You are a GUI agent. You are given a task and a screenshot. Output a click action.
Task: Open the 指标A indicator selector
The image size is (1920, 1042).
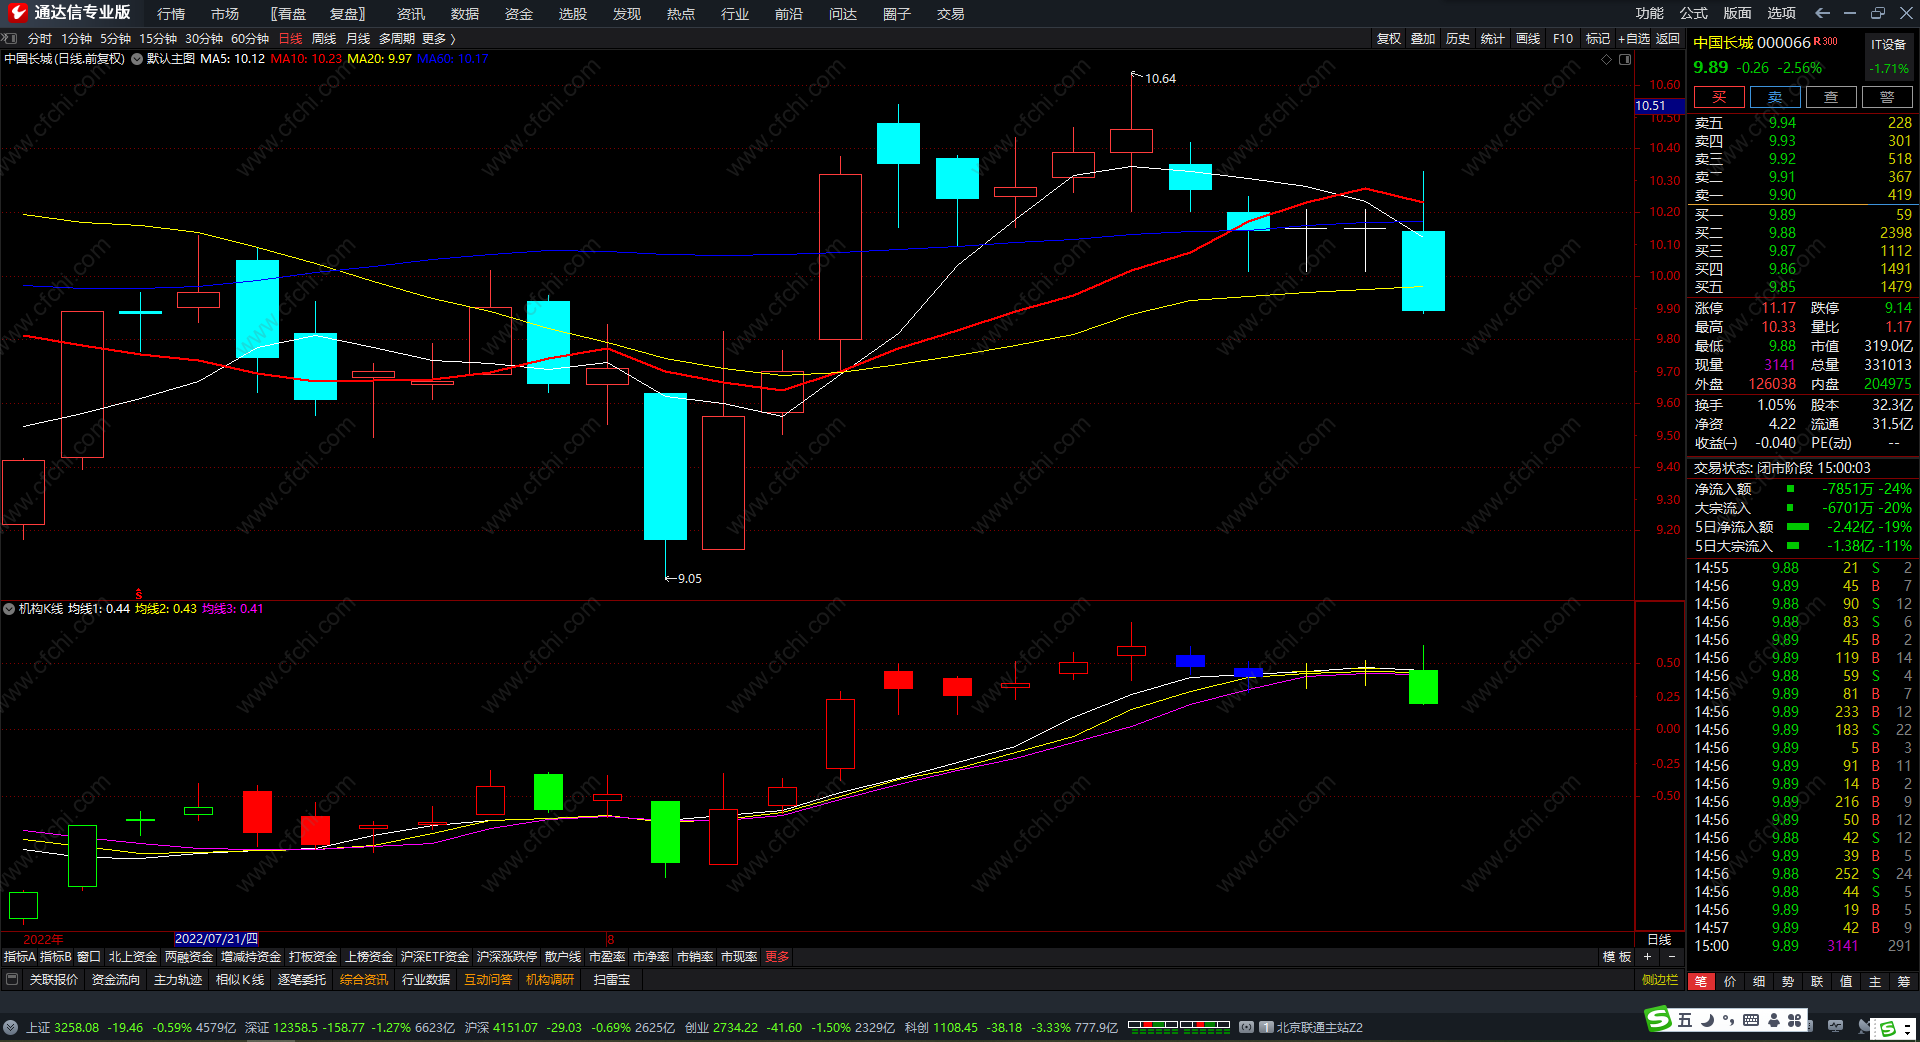click(20, 957)
